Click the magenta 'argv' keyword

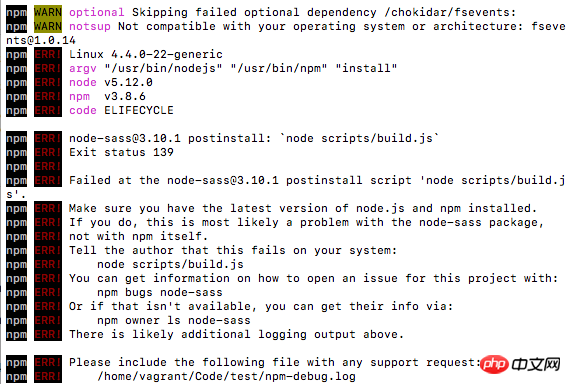(83, 68)
